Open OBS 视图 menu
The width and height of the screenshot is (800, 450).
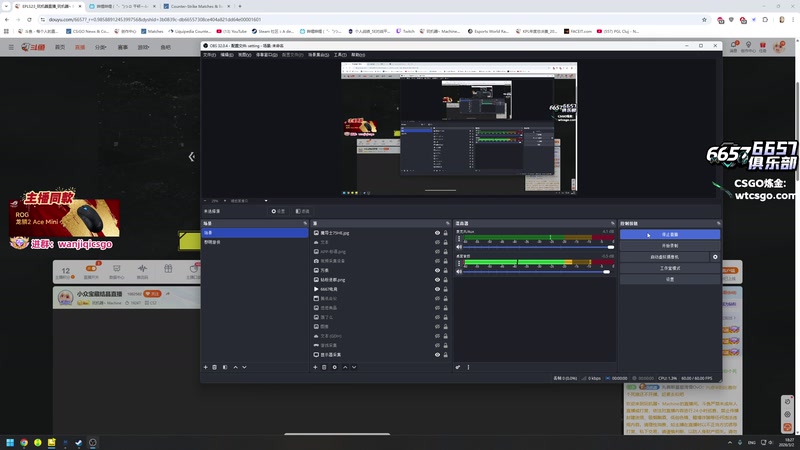click(244, 55)
